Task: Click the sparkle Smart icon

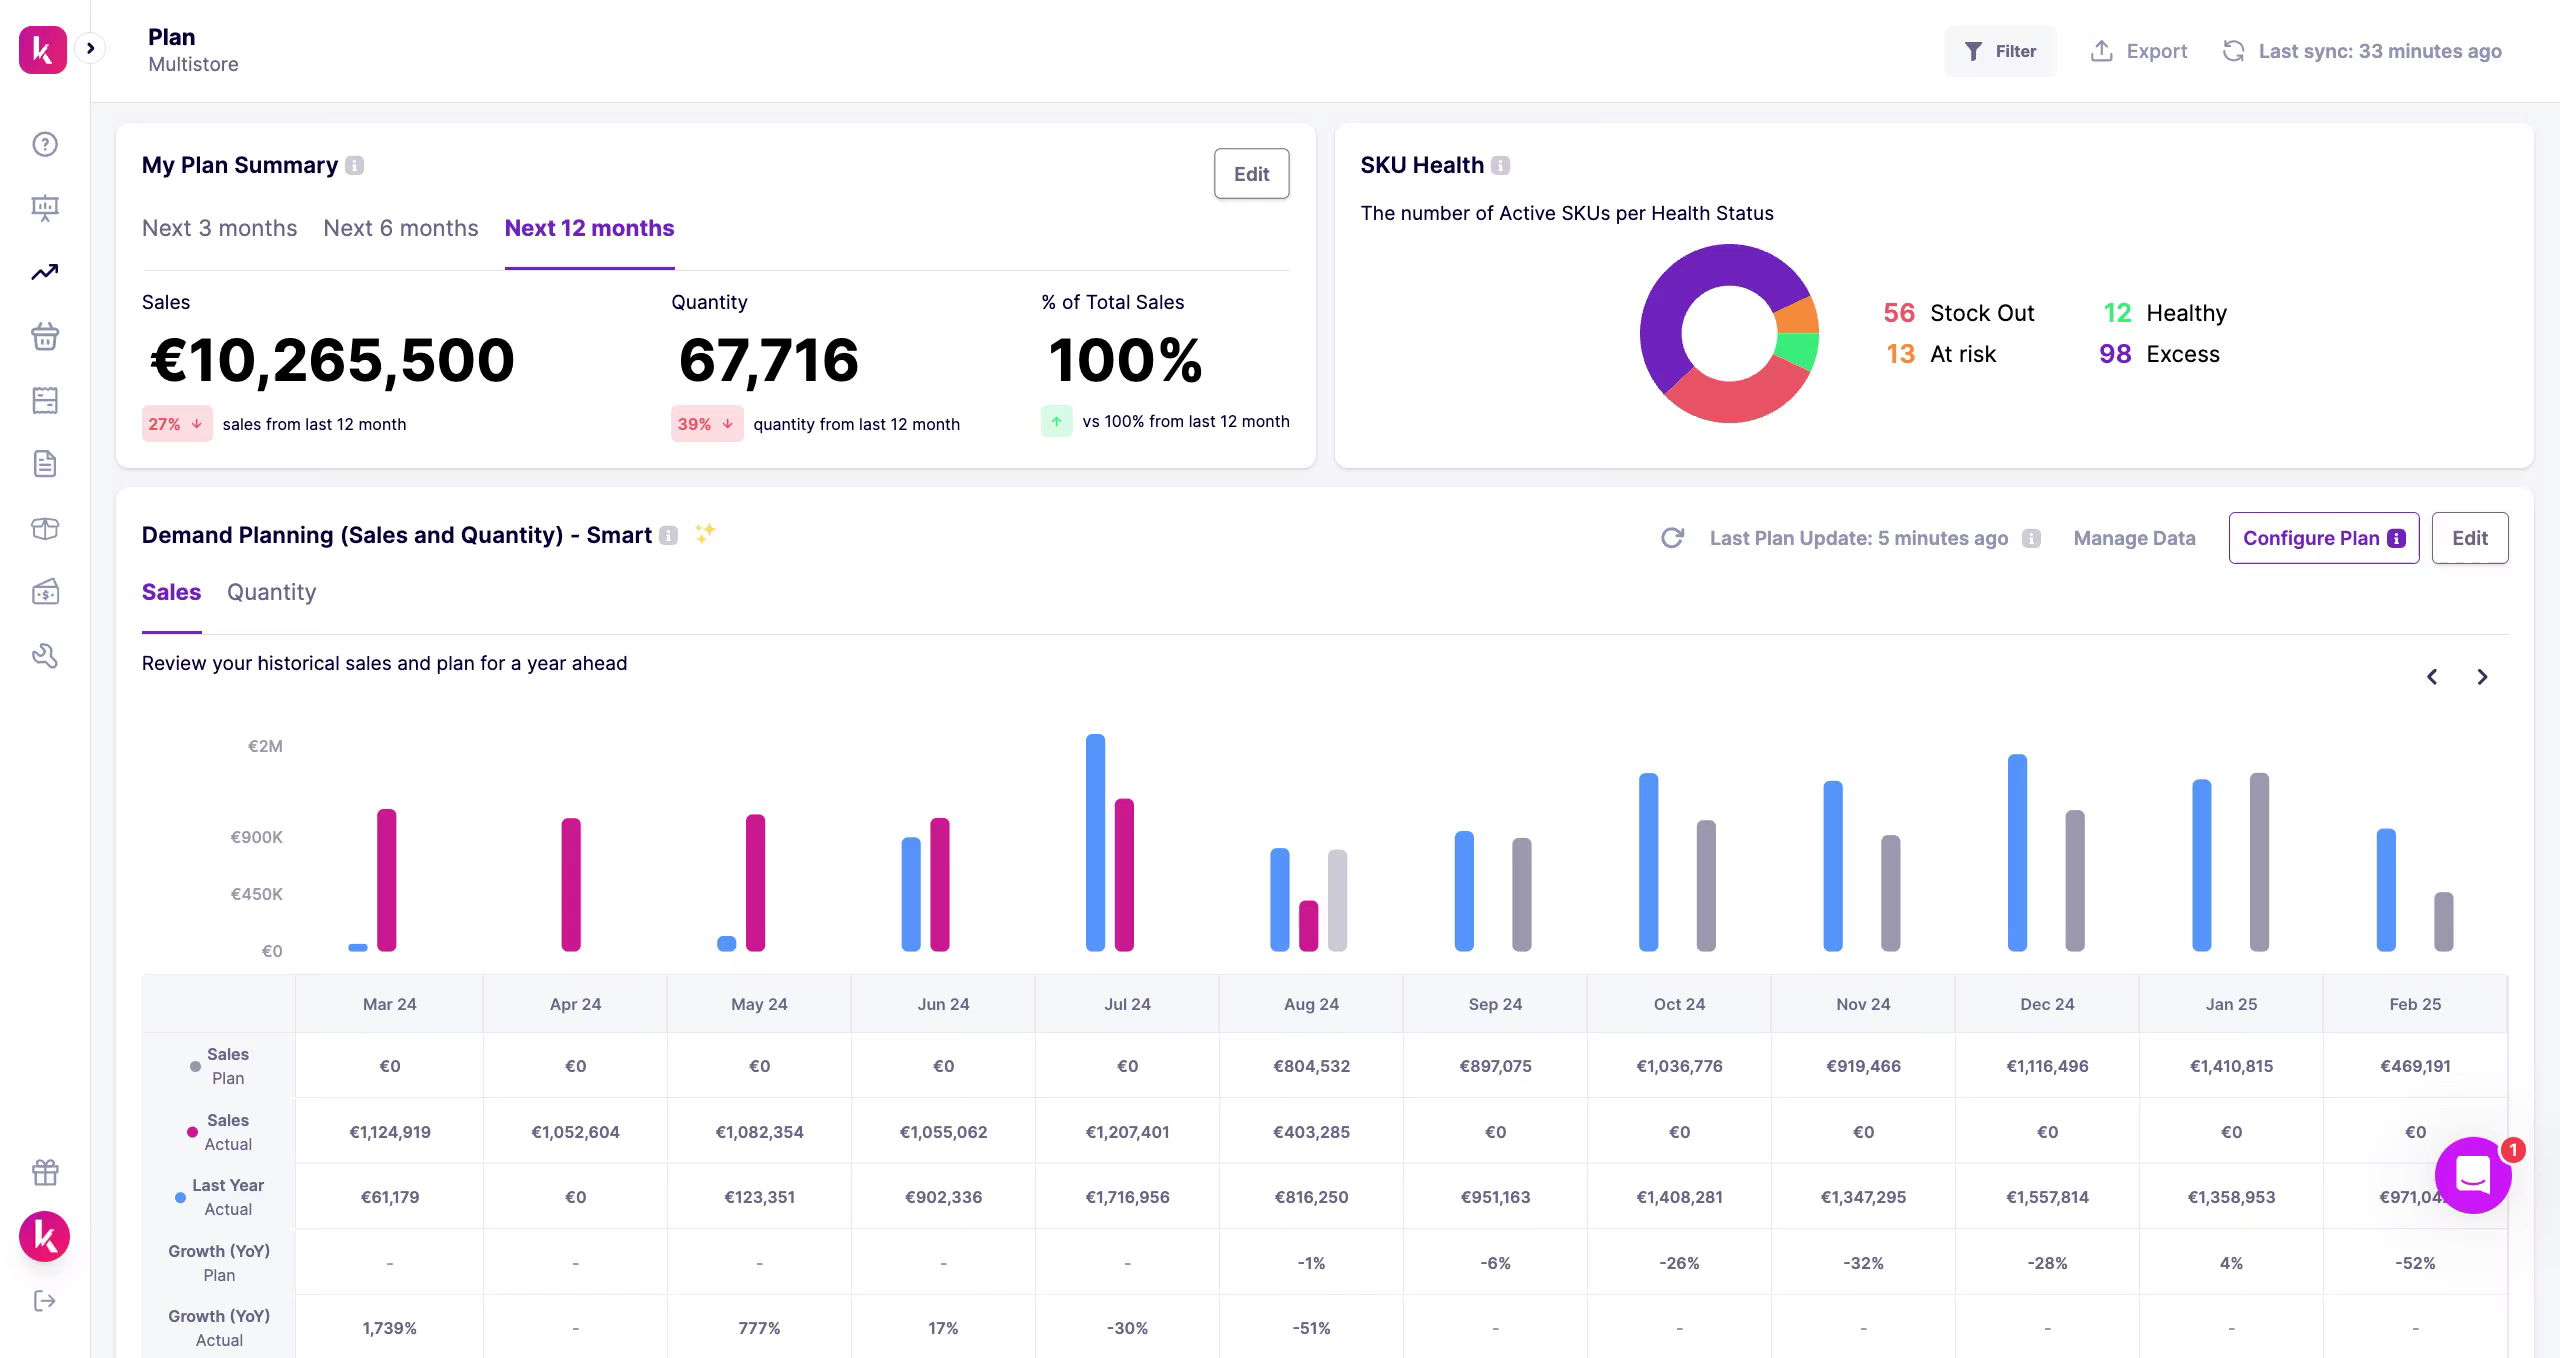Action: [705, 532]
